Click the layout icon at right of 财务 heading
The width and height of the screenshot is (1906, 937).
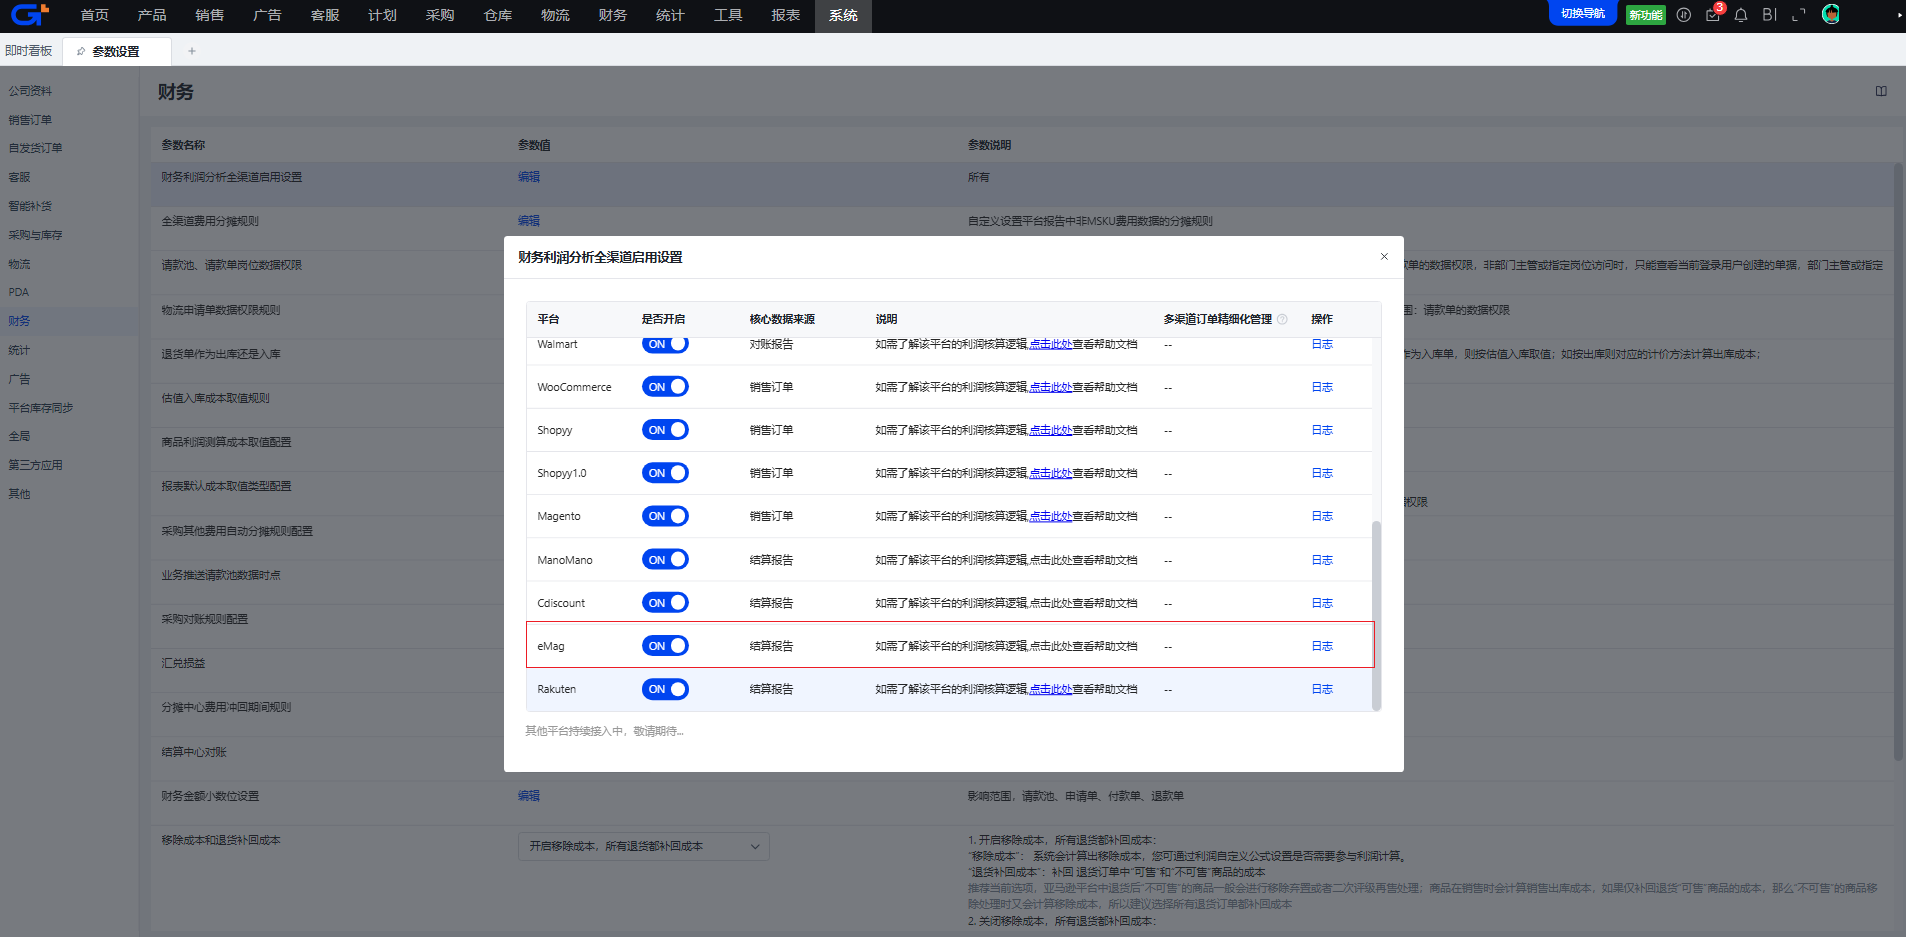pyautogui.click(x=1881, y=91)
